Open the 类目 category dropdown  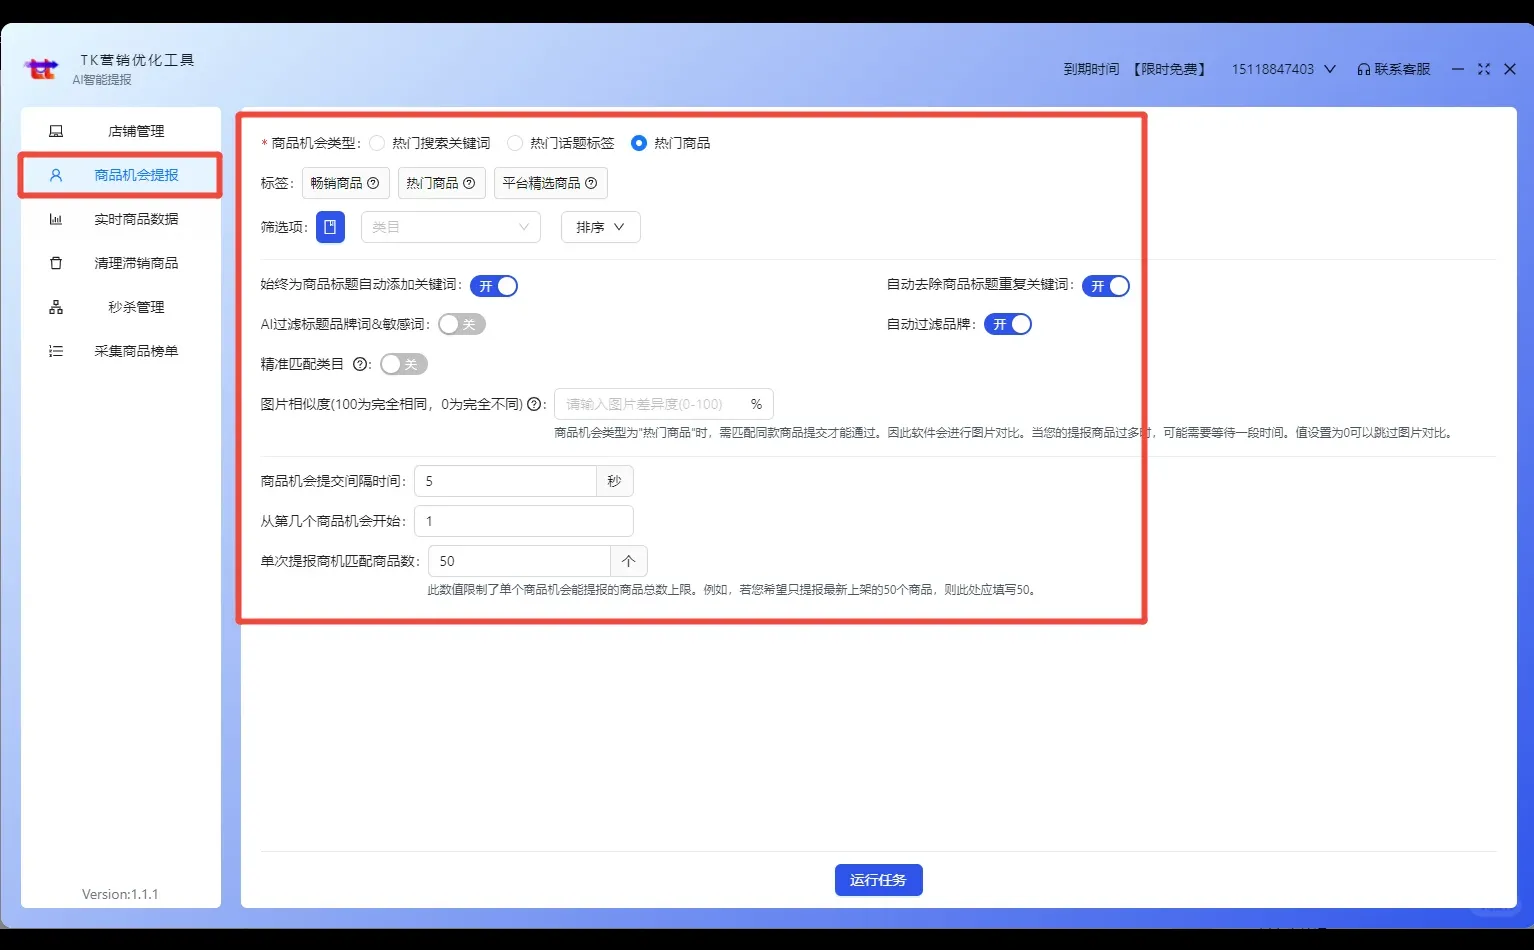[x=450, y=227]
